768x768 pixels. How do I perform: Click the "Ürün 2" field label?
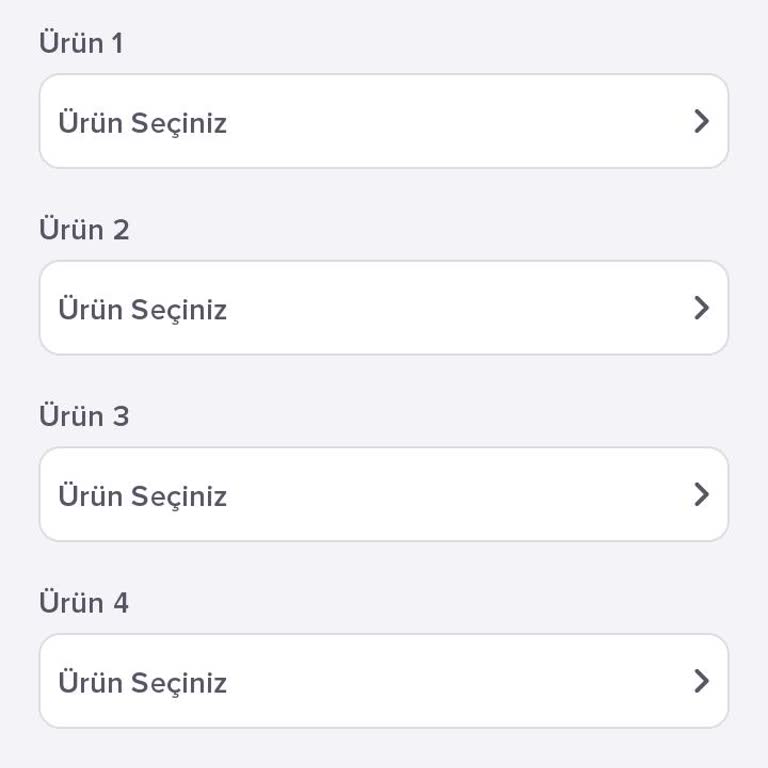click(x=84, y=230)
